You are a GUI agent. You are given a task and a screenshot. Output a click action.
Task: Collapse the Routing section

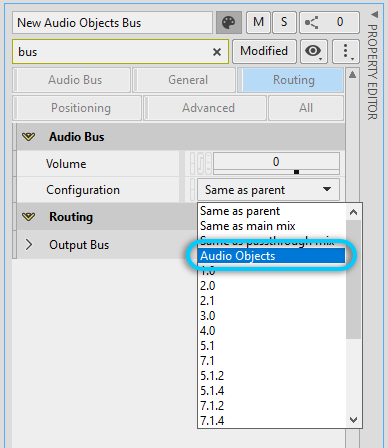tap(28, 217)
